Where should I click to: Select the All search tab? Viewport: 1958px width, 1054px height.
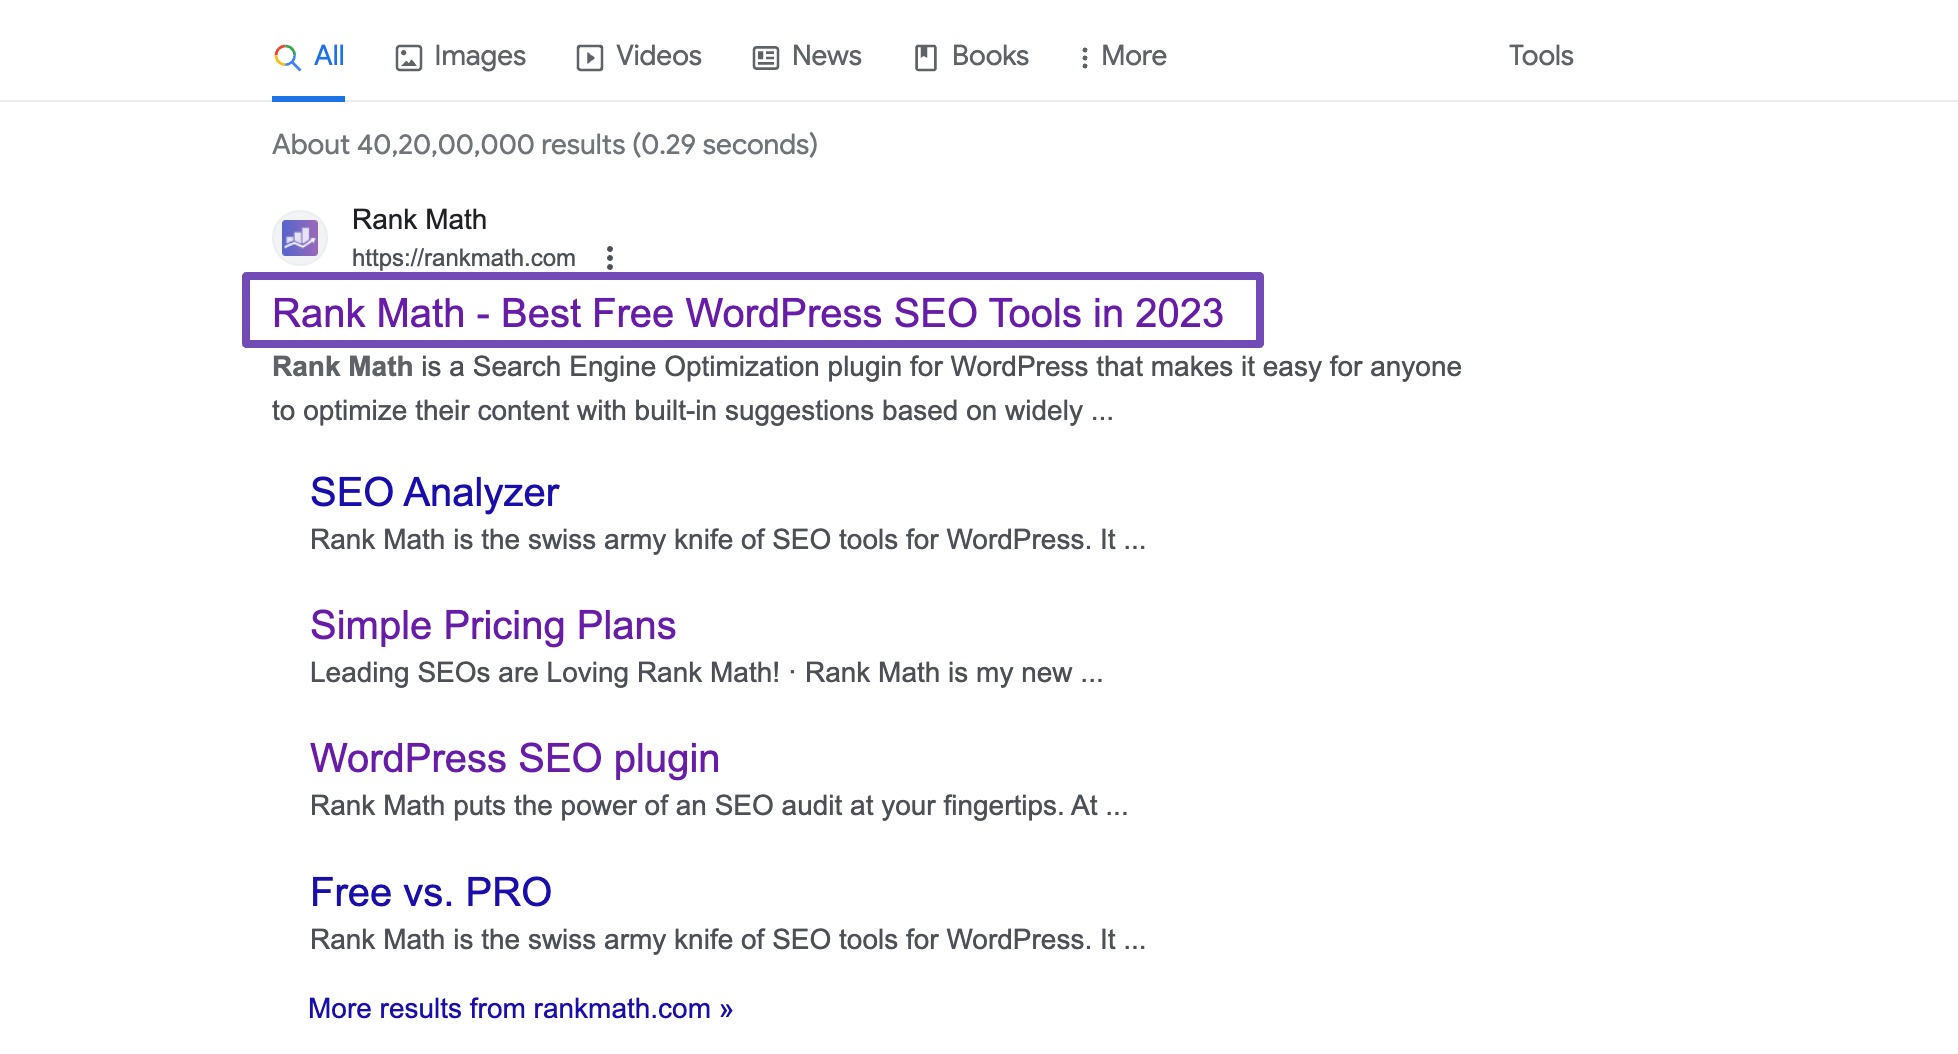pyautogui.click(x=308, y=56)
